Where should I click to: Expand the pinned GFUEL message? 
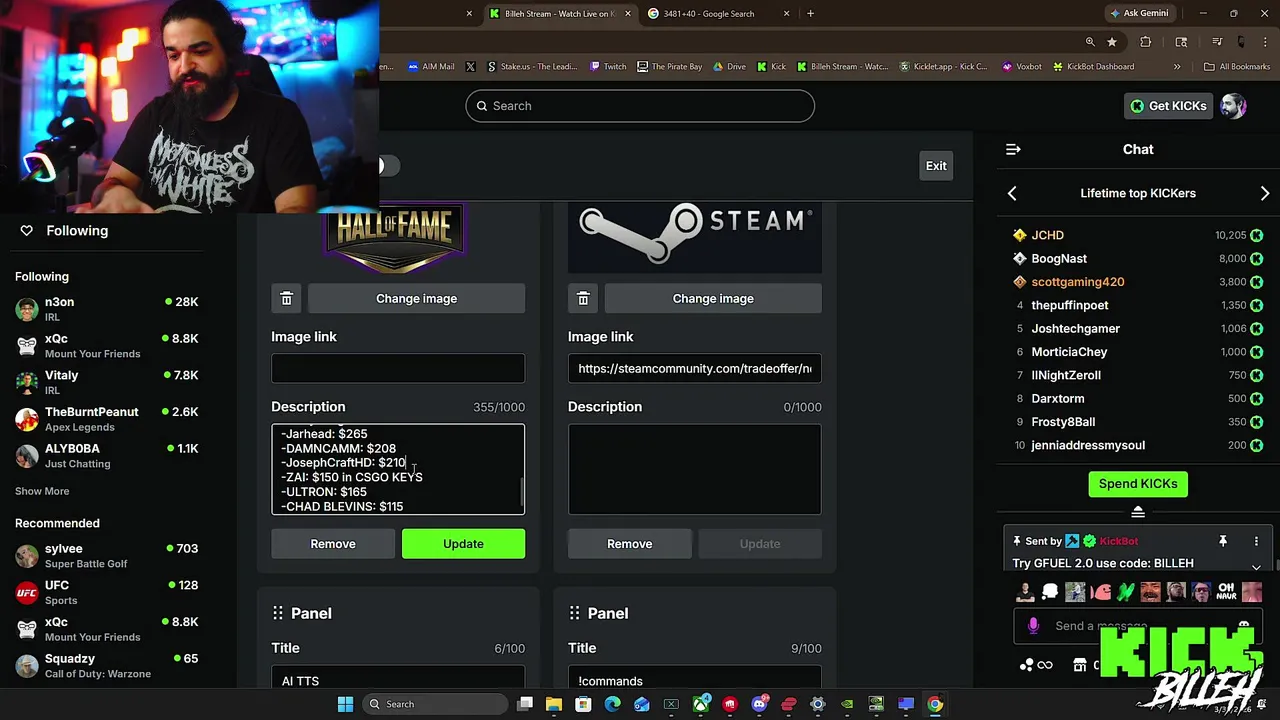(x=1256, y=566)
